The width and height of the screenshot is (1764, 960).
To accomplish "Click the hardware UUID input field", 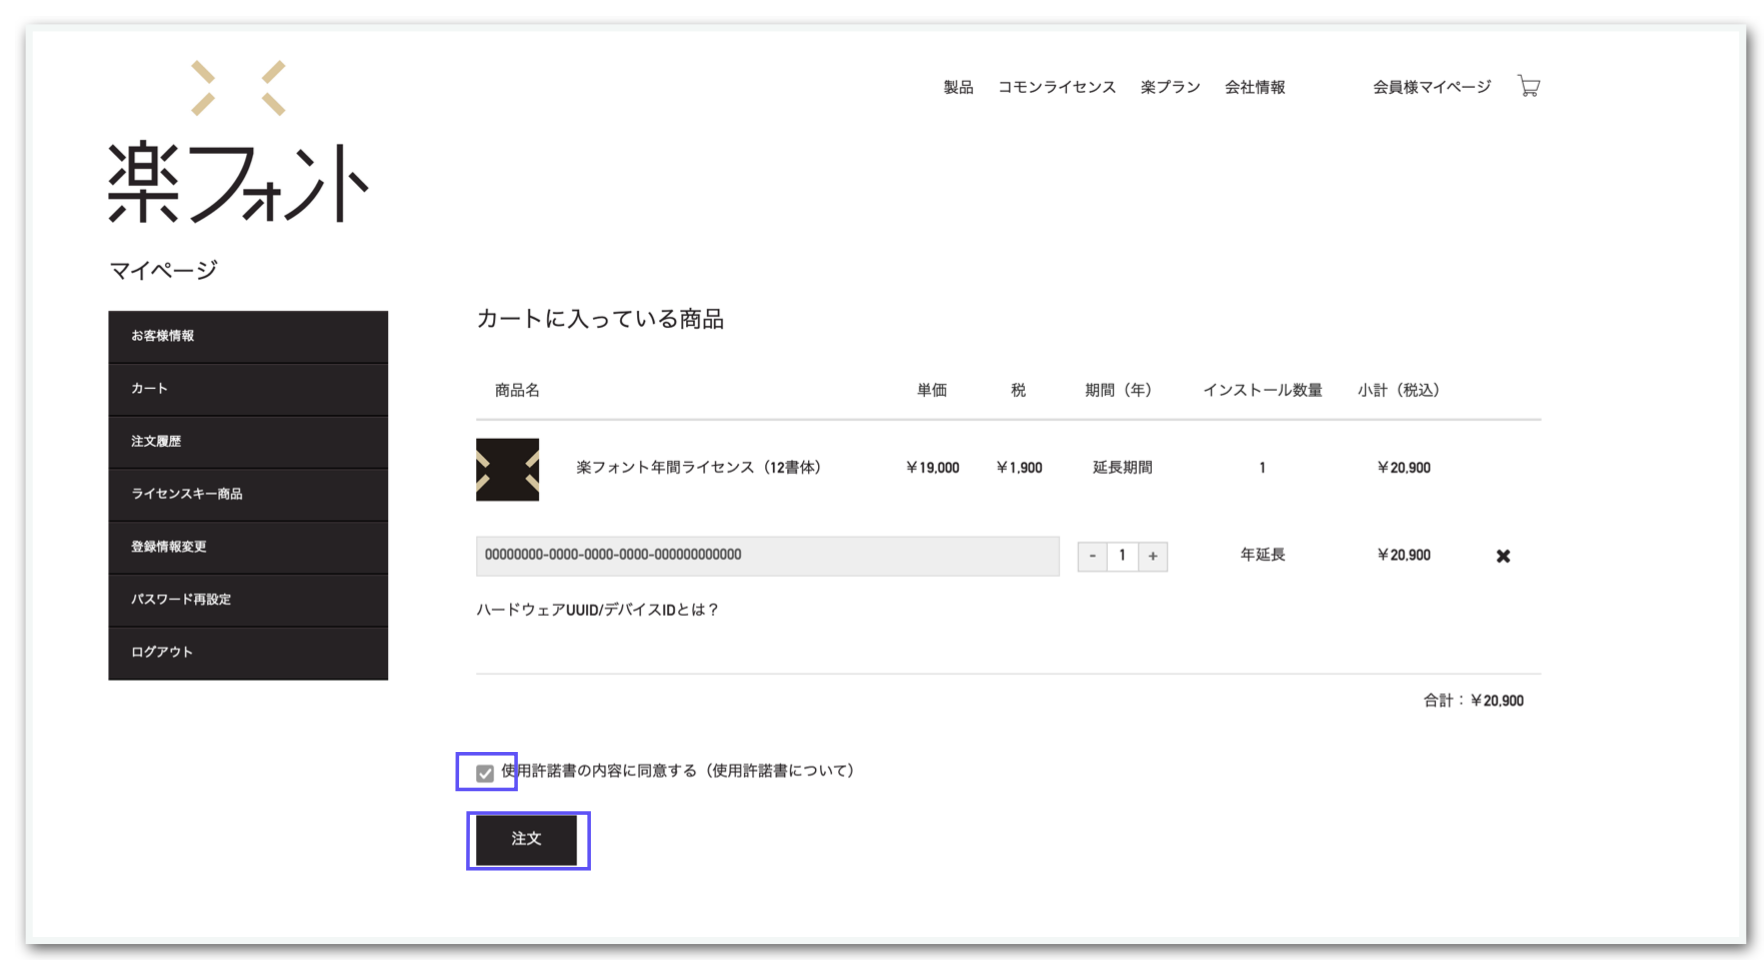I will pyautogui.click(x=767, y=555).
